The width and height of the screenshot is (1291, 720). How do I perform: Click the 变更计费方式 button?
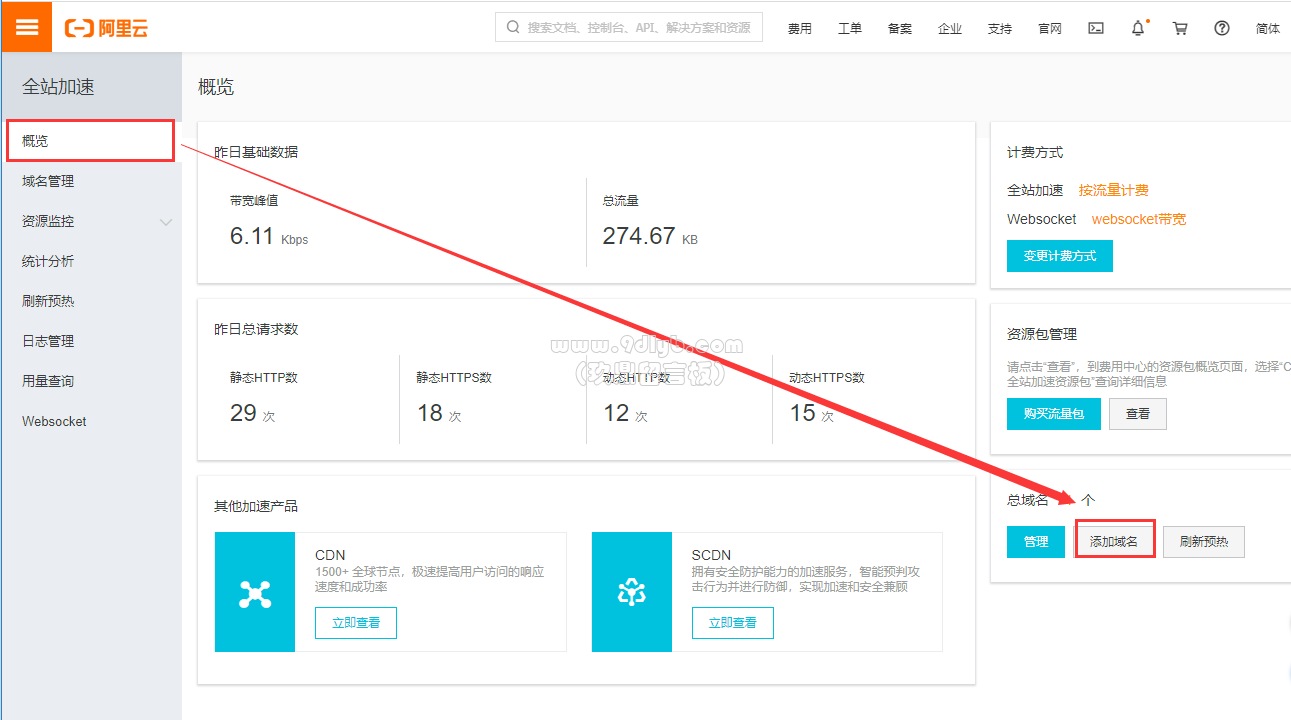1059,256
